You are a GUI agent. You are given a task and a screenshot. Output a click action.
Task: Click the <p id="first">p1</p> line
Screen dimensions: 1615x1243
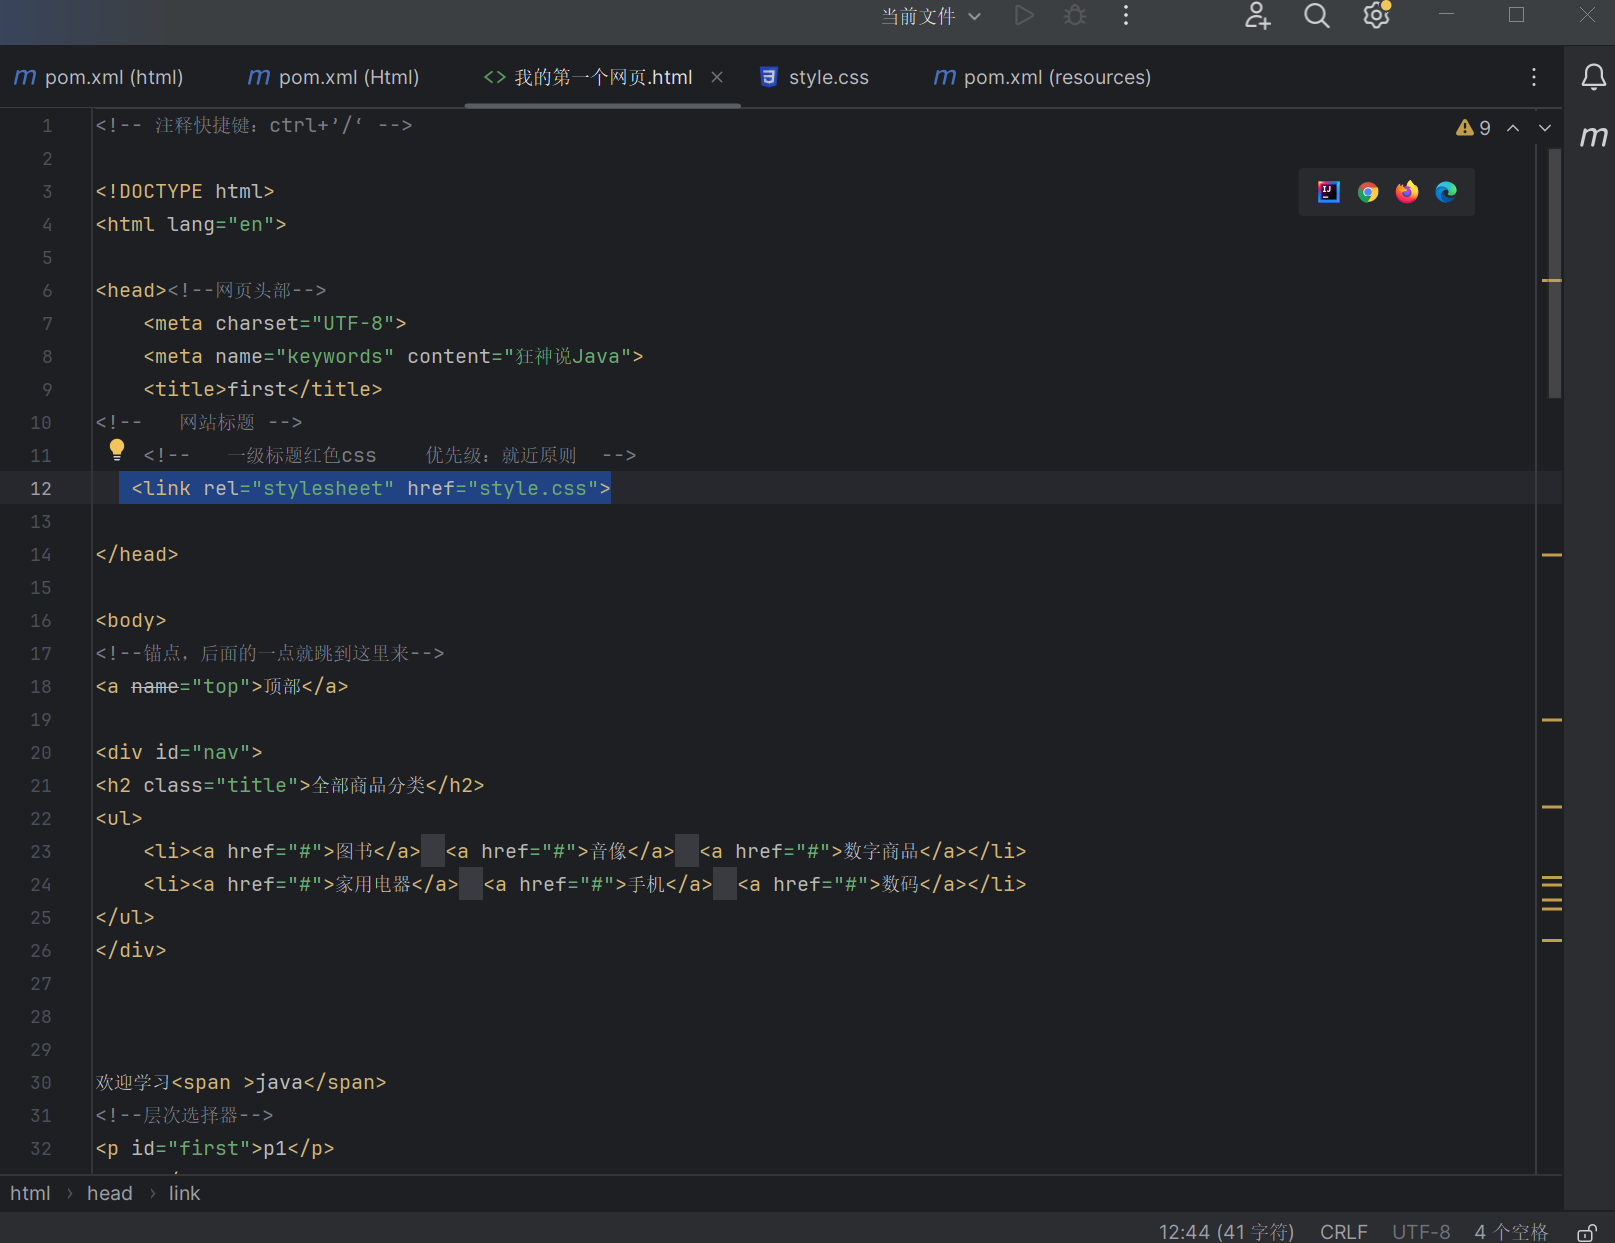click(x=215, y=1148)
